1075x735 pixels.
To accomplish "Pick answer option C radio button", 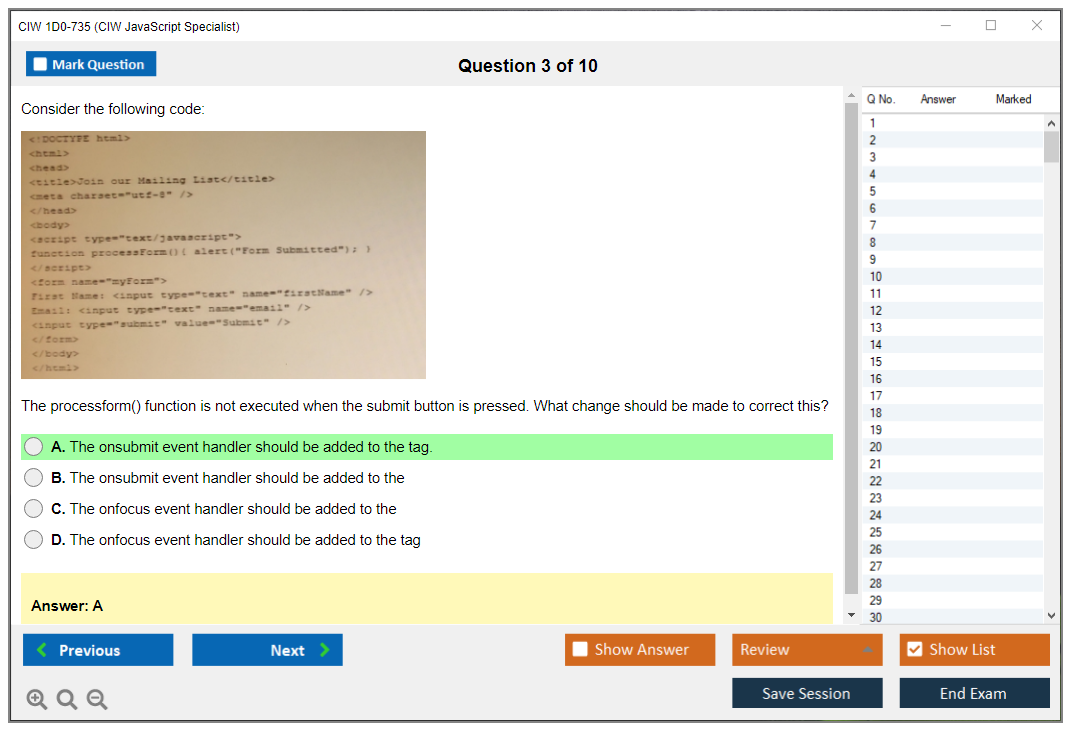I will tap(34, 509).
